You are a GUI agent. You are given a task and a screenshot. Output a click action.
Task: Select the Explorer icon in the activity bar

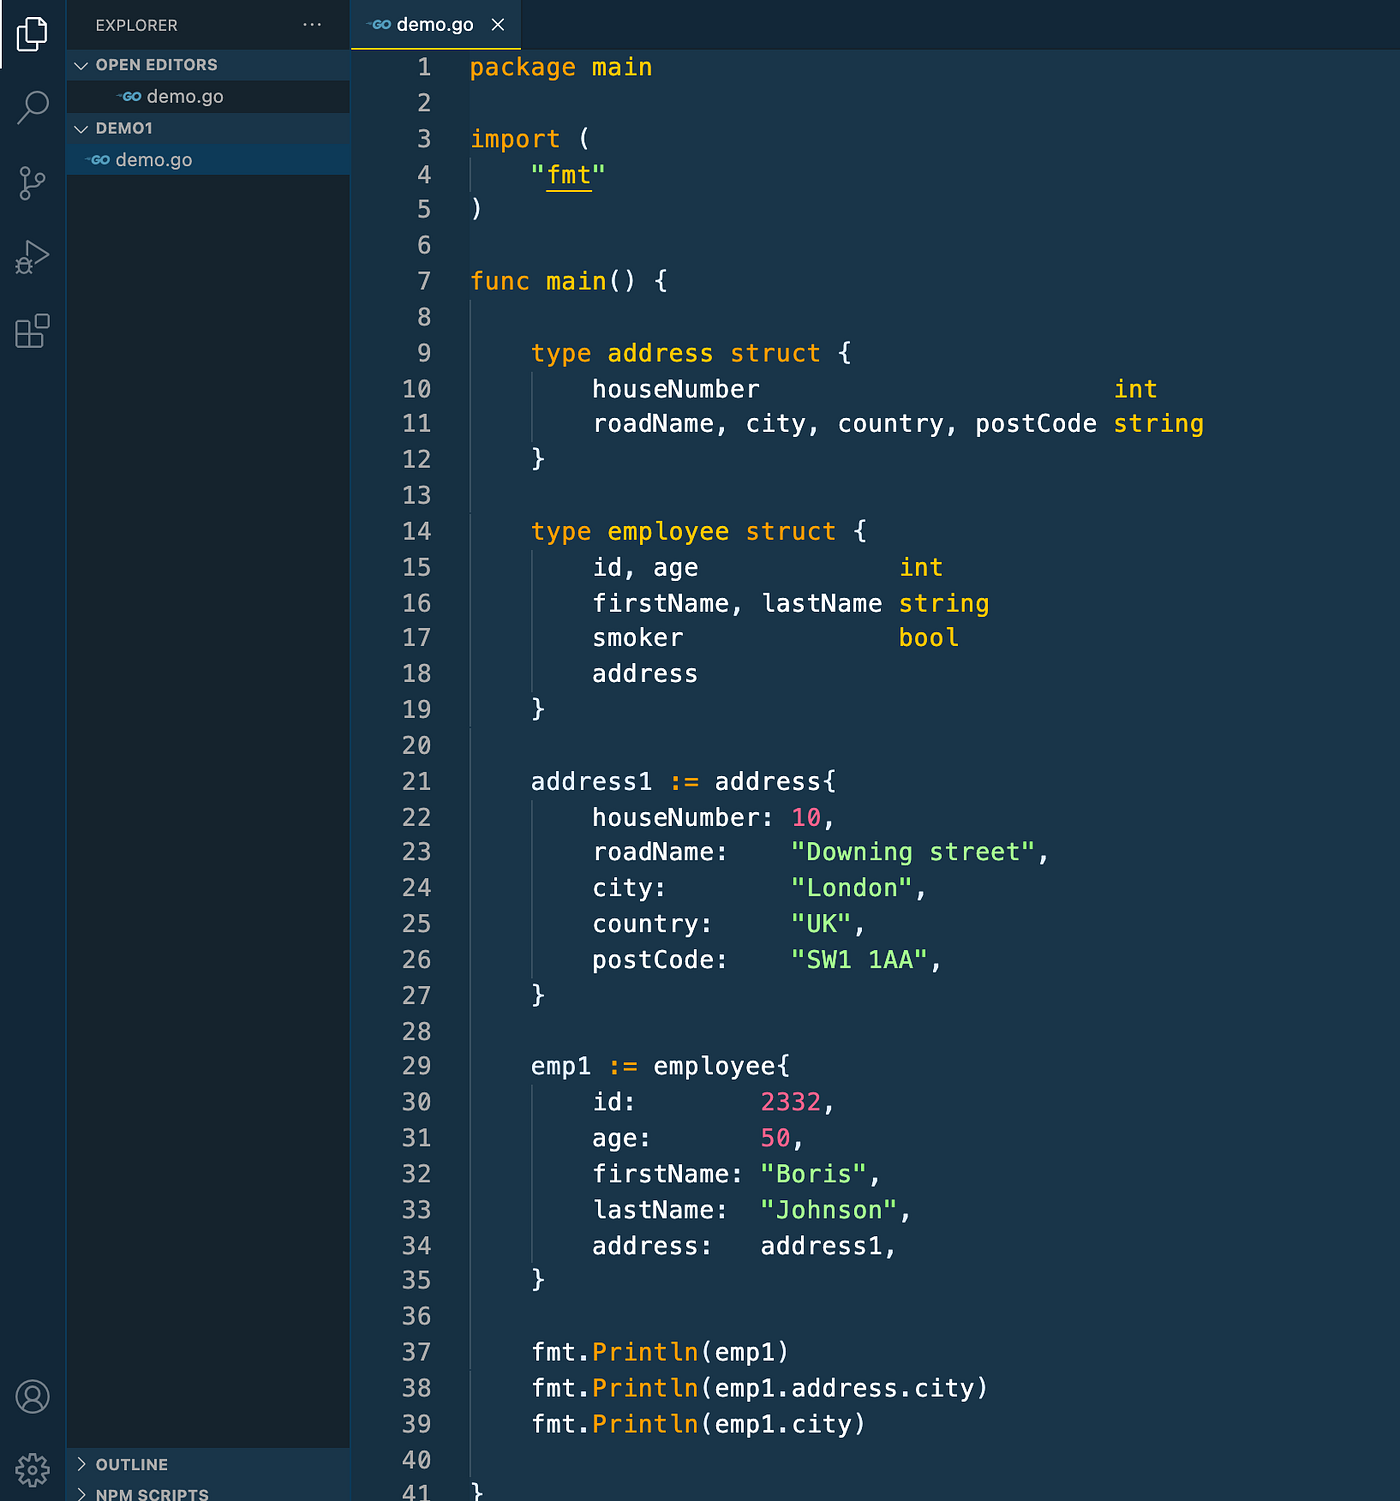pyautogui.click(x=33, y=33)
